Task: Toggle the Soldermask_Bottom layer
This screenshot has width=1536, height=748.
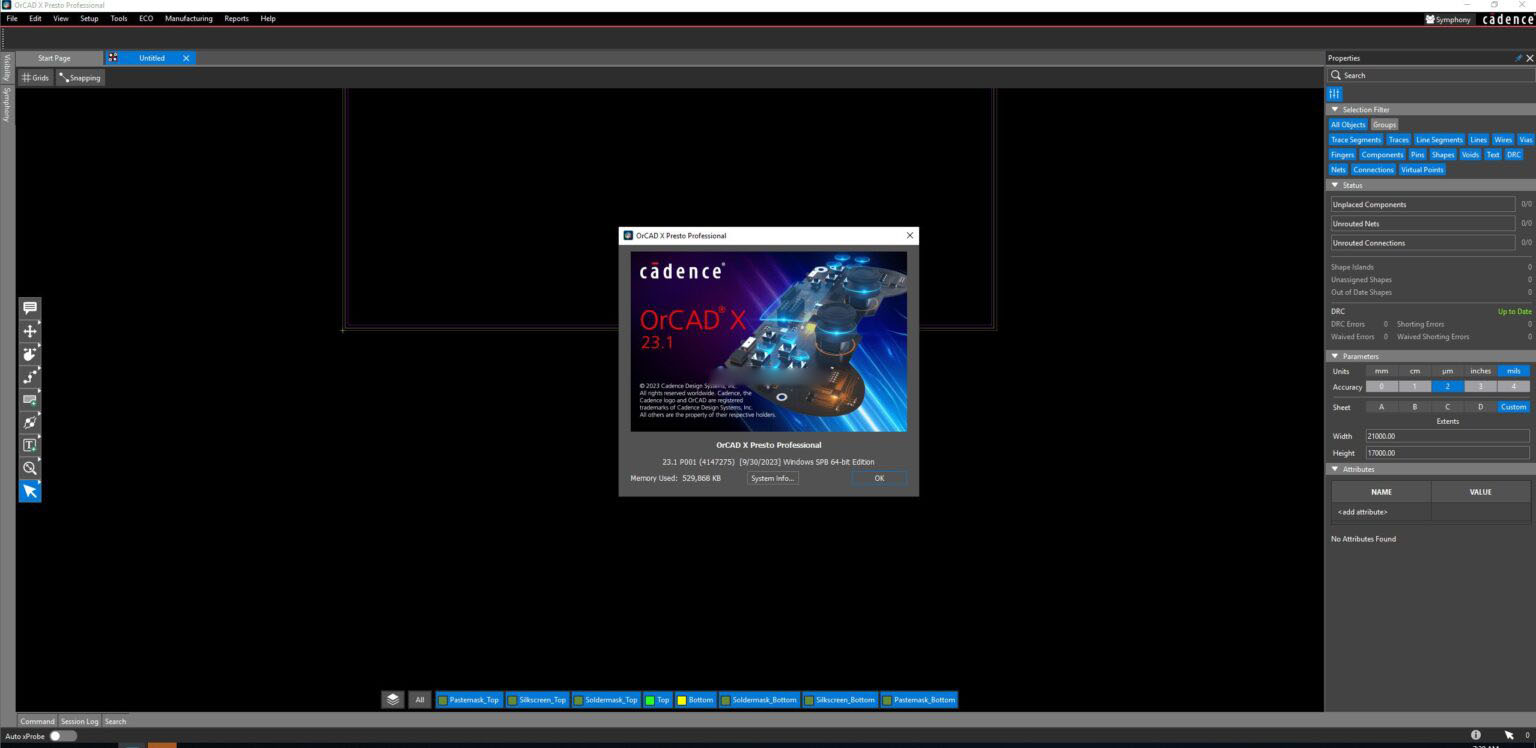Action: click(x=758, y=700)
